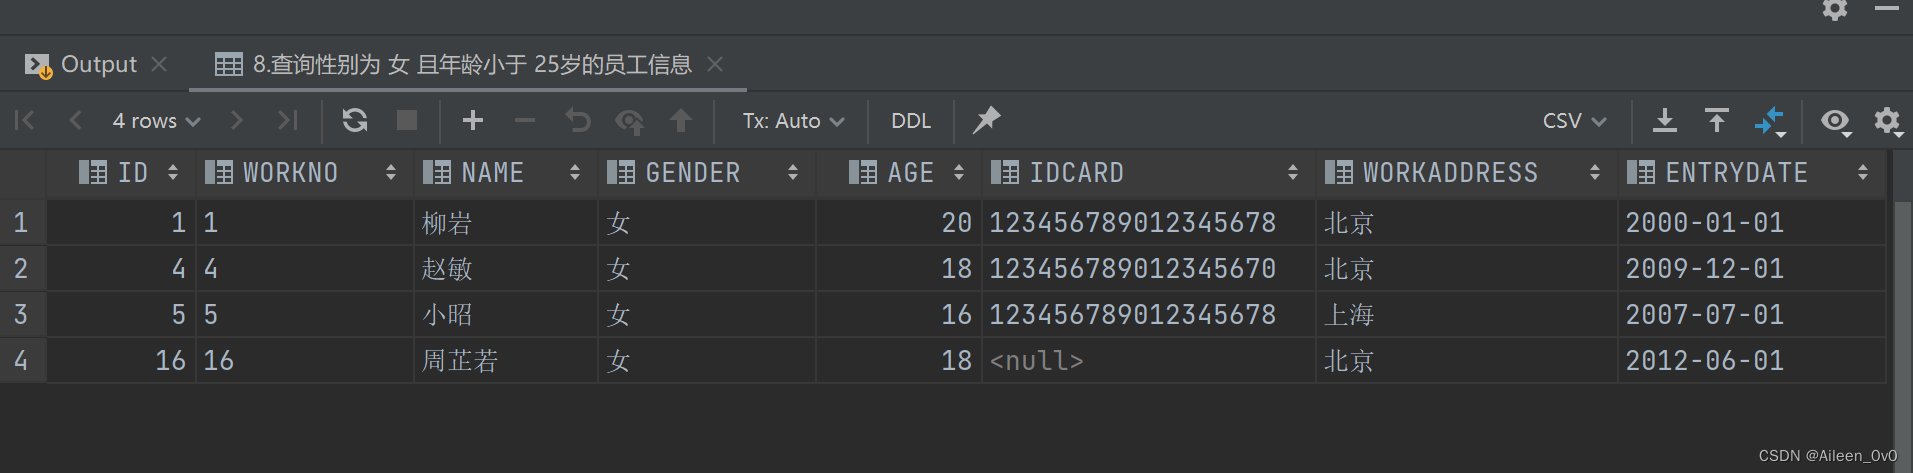
Task: Toggle the eye view options icon
Action: (1835, 121)
